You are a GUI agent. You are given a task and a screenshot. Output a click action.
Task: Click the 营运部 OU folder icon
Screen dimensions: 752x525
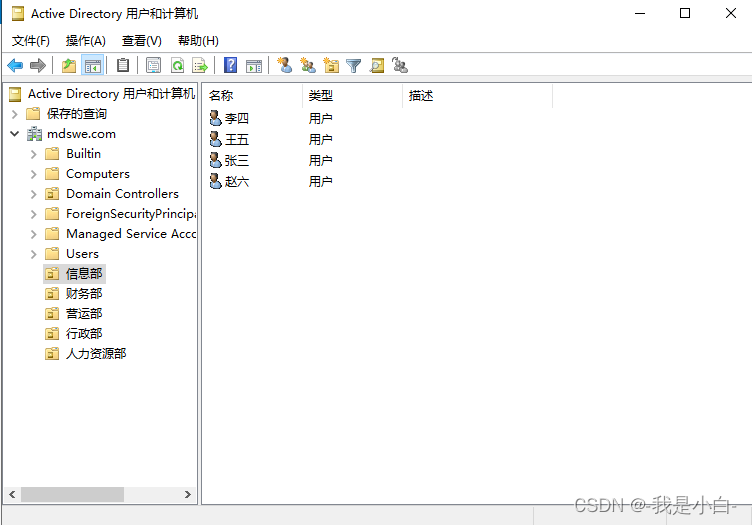tap(52, 314)
